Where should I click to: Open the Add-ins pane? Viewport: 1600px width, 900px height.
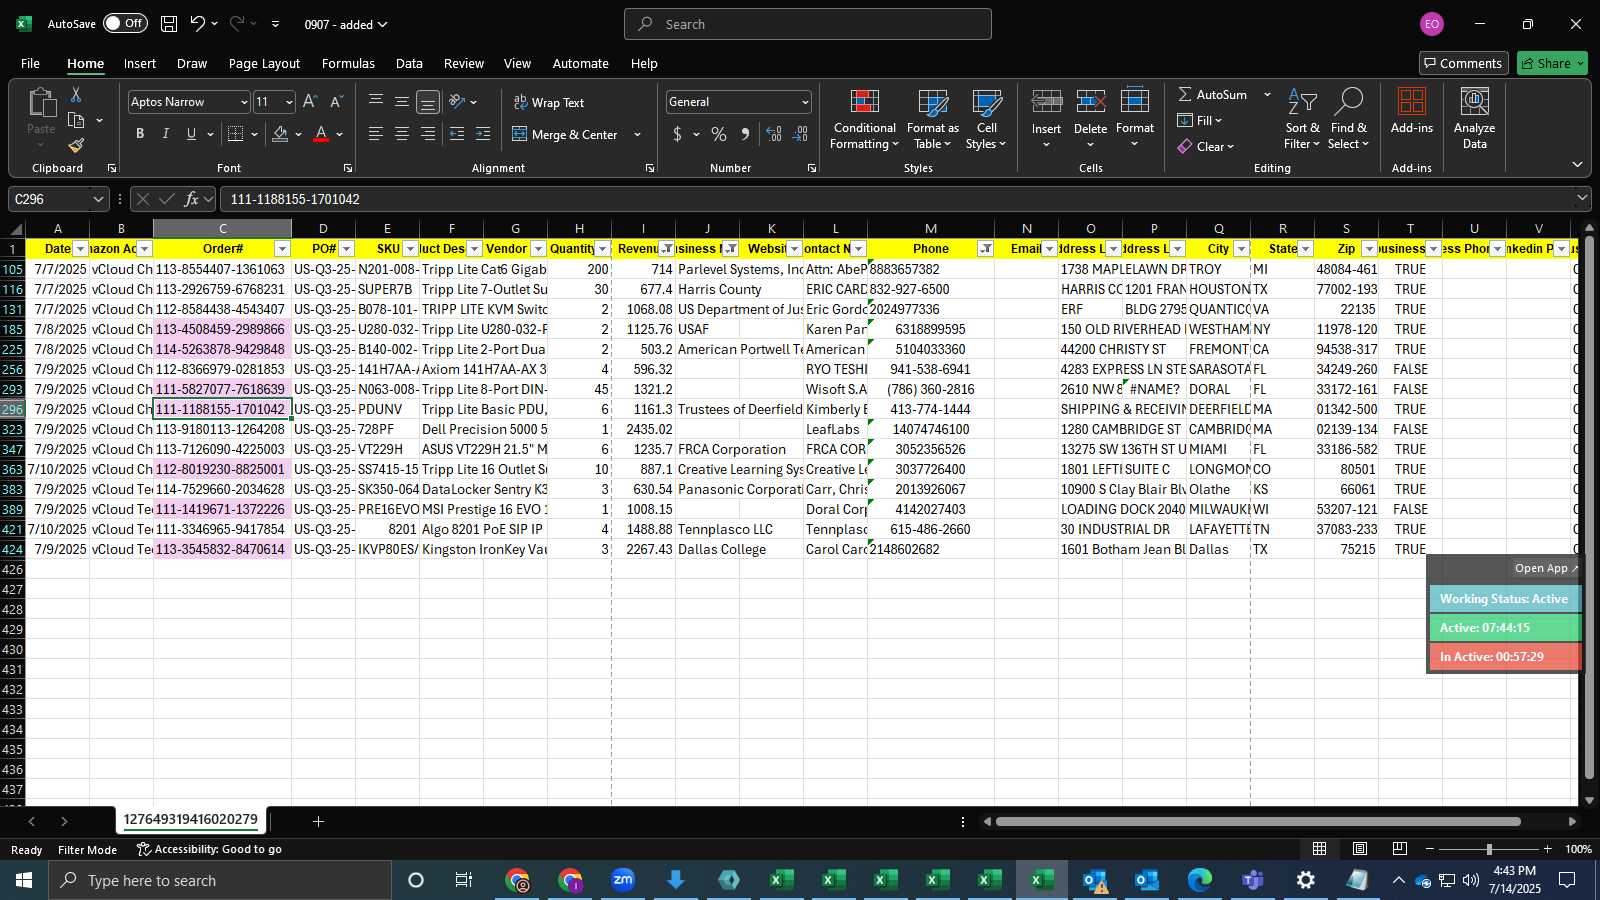click(x=1411, y=111)
